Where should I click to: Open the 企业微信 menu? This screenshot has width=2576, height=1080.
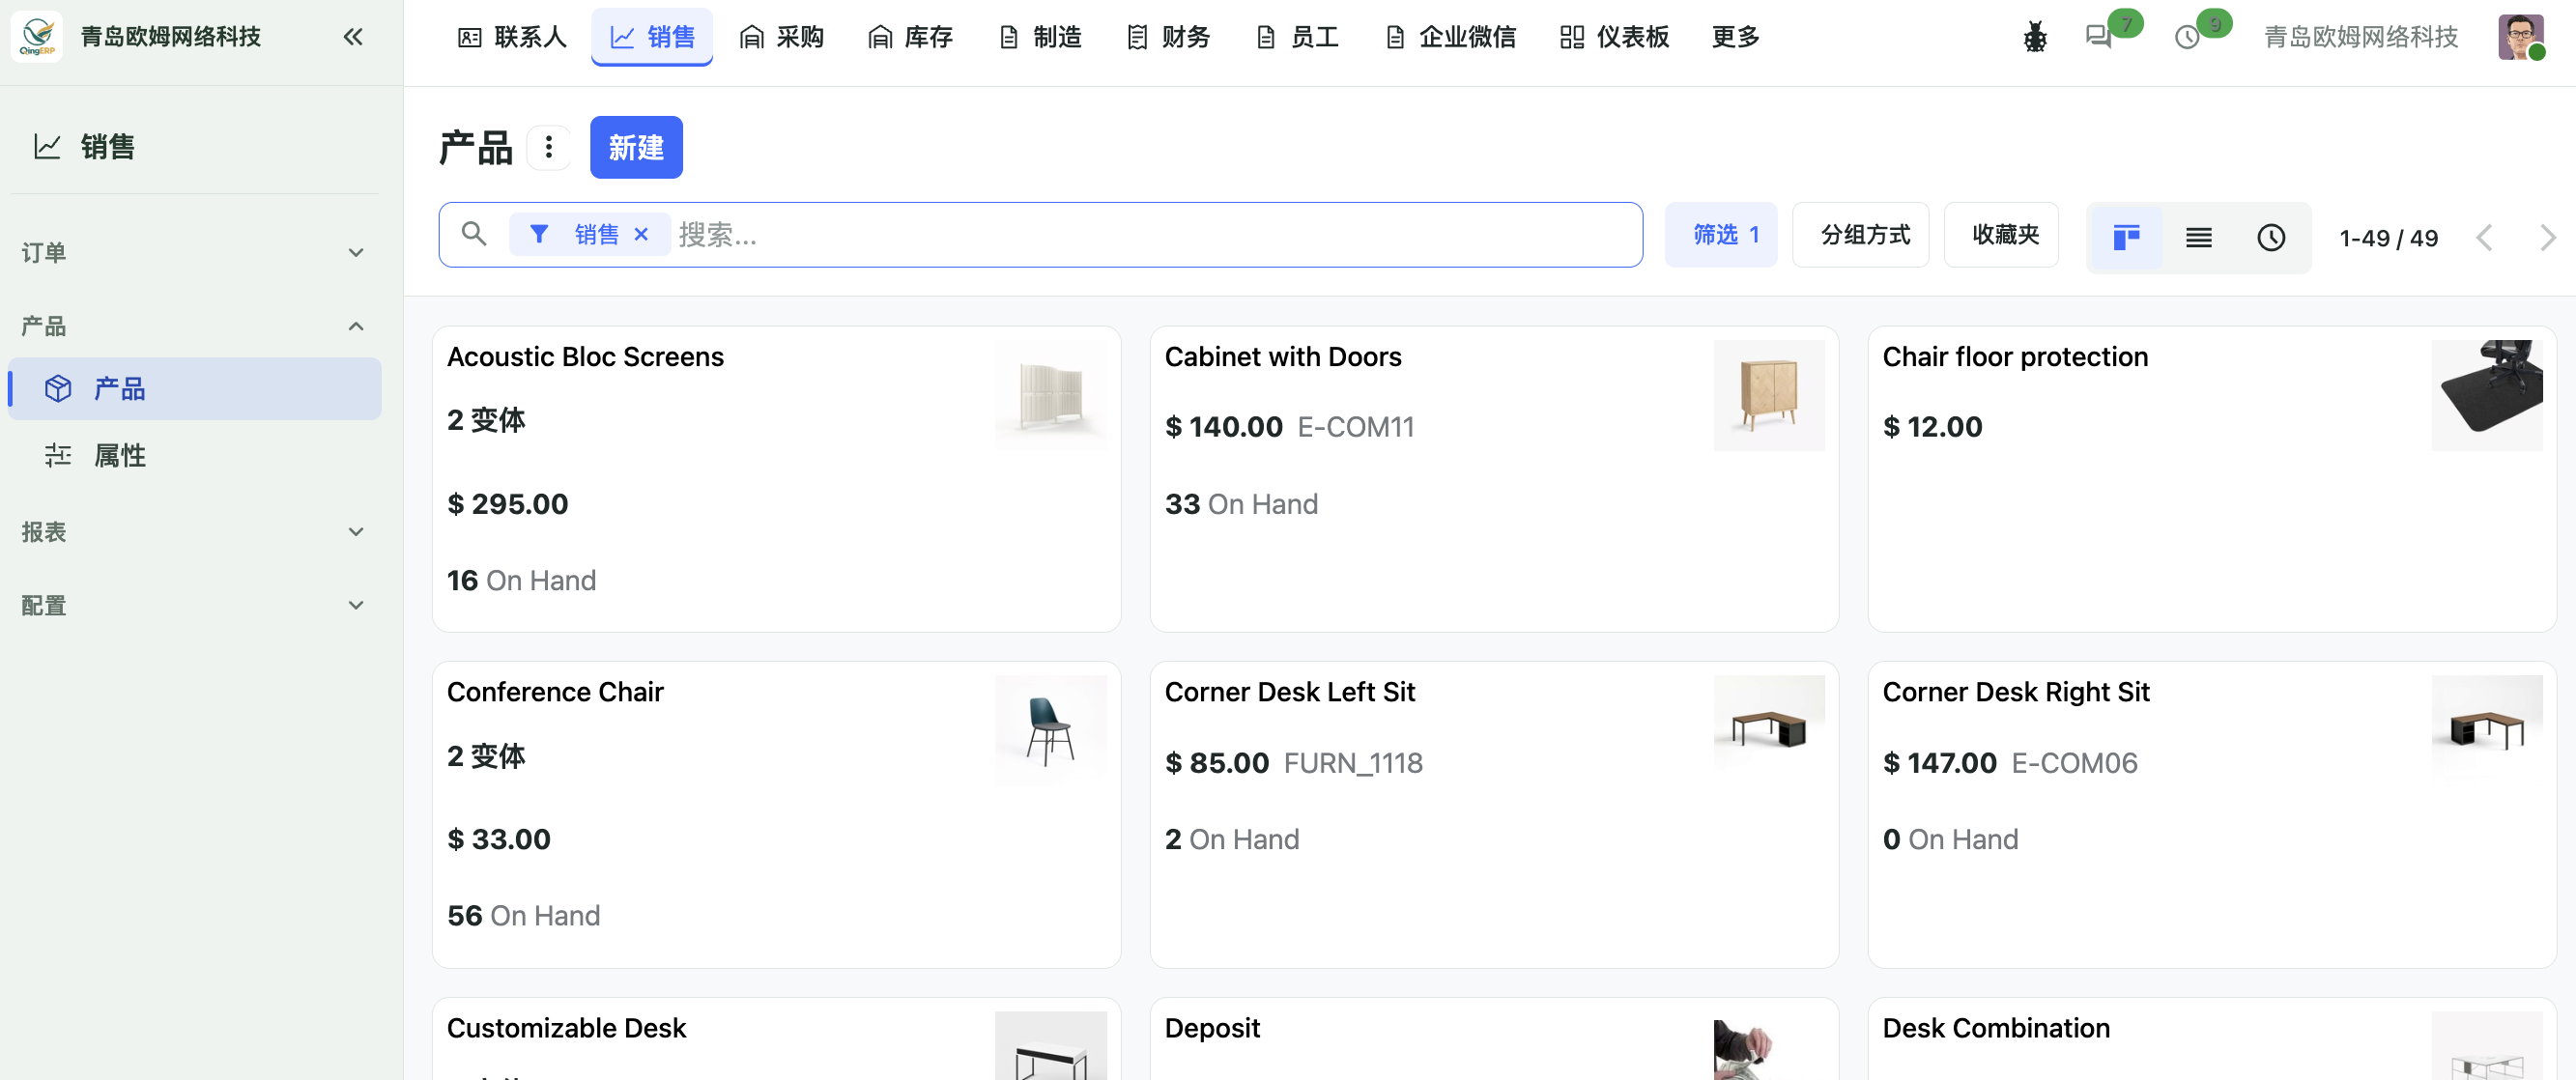pyautogui.click(x=1451, y=37)
